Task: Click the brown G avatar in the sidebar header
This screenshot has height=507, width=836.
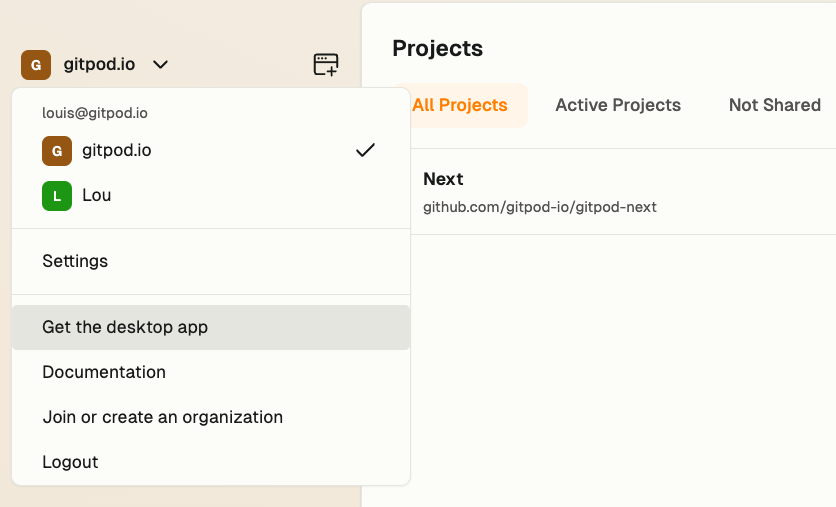Action: (36, 65)
